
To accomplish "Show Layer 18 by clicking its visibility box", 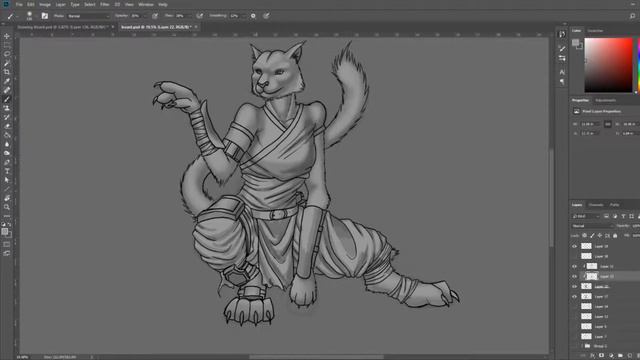I will tap(574, 256).
